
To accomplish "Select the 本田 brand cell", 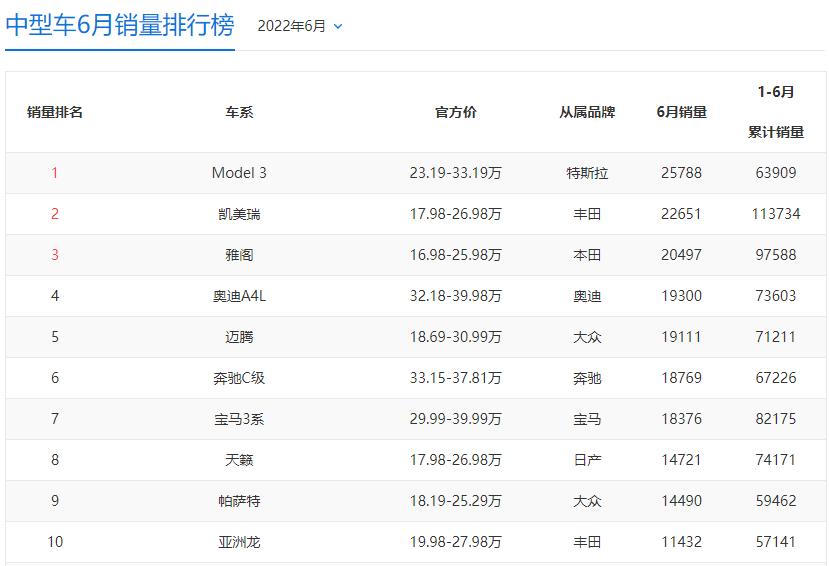I will pyautogui.click(x=587, y=255).
